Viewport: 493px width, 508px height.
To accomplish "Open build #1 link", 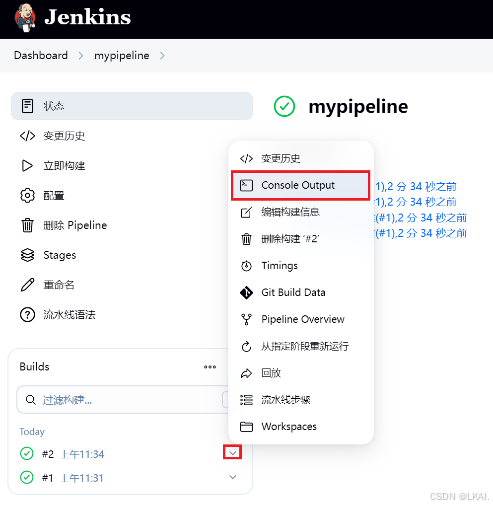I will [47, 478].
